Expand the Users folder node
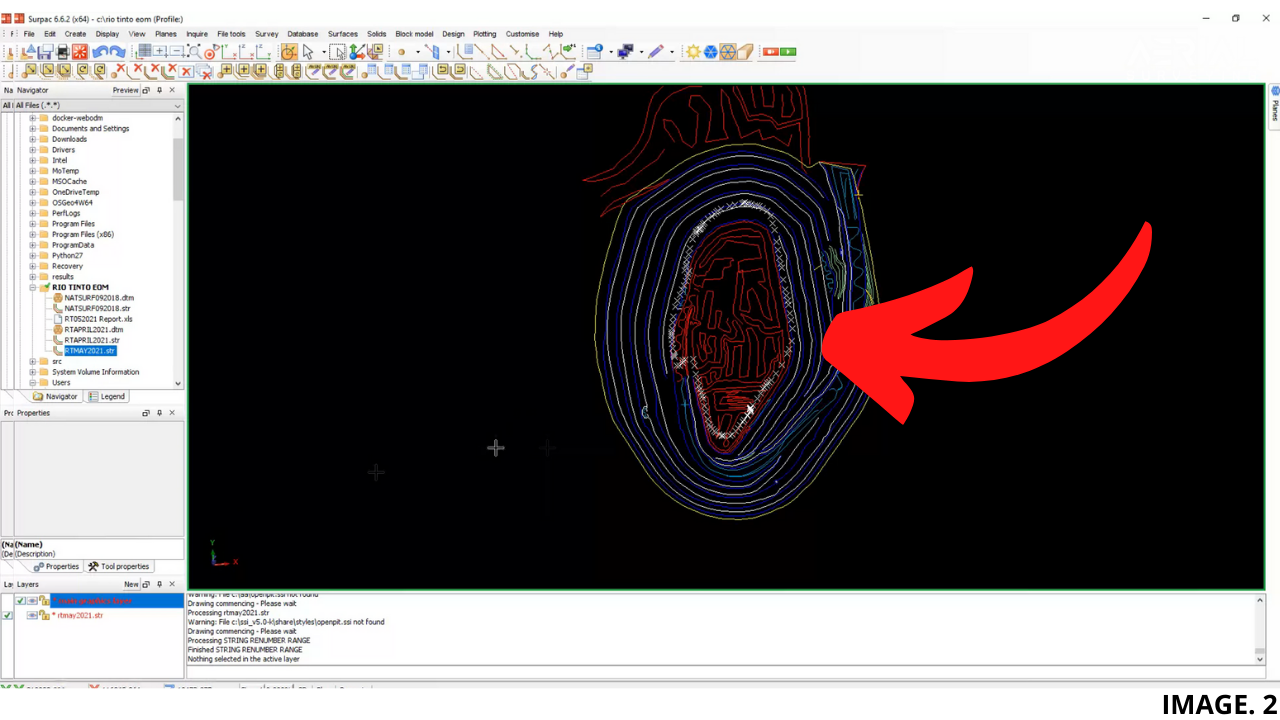The width and height of the screenshot is (1280, 720). pos(32,383)
